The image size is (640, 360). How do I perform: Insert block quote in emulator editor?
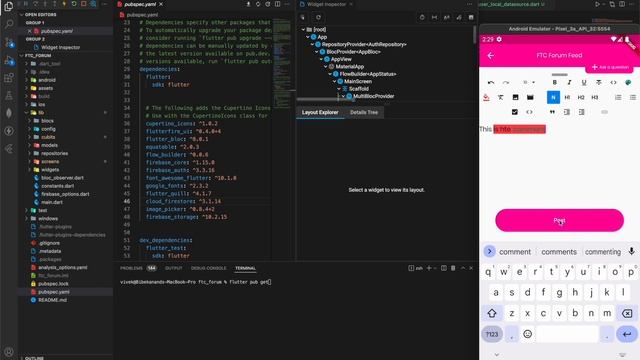(x=552, y=112)
